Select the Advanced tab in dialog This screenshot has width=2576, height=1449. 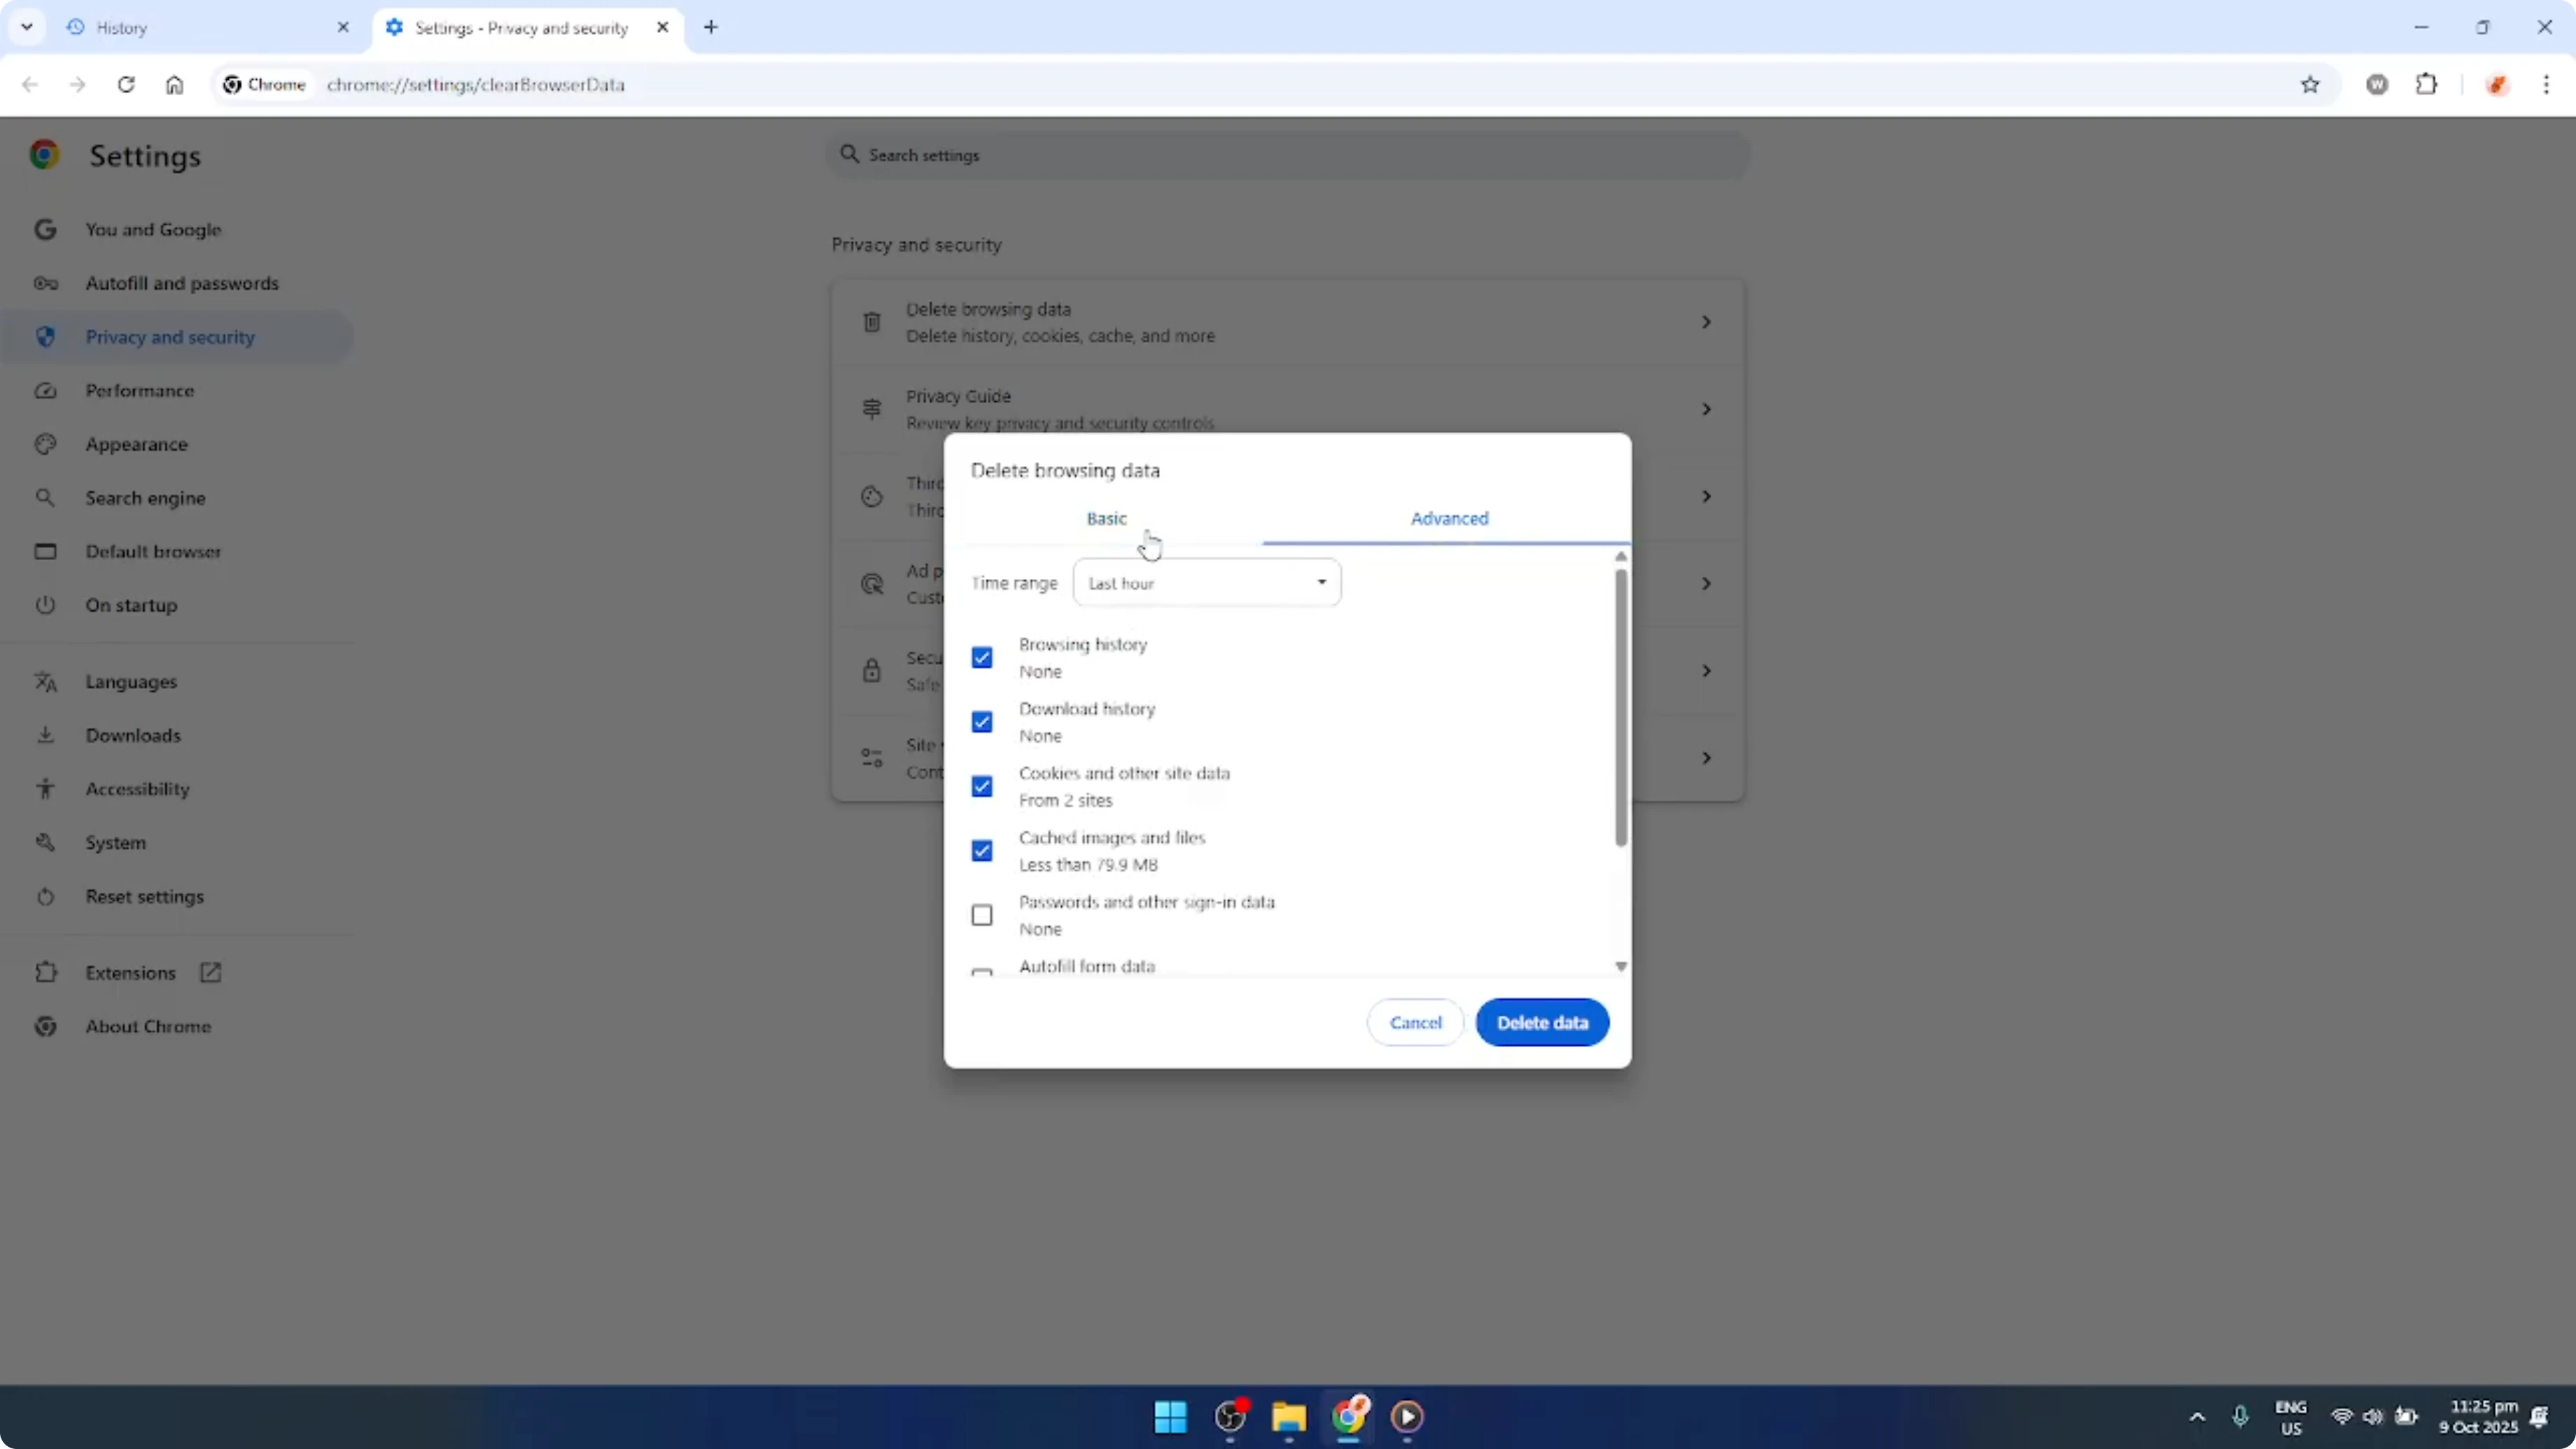(x=1449, y=518)
